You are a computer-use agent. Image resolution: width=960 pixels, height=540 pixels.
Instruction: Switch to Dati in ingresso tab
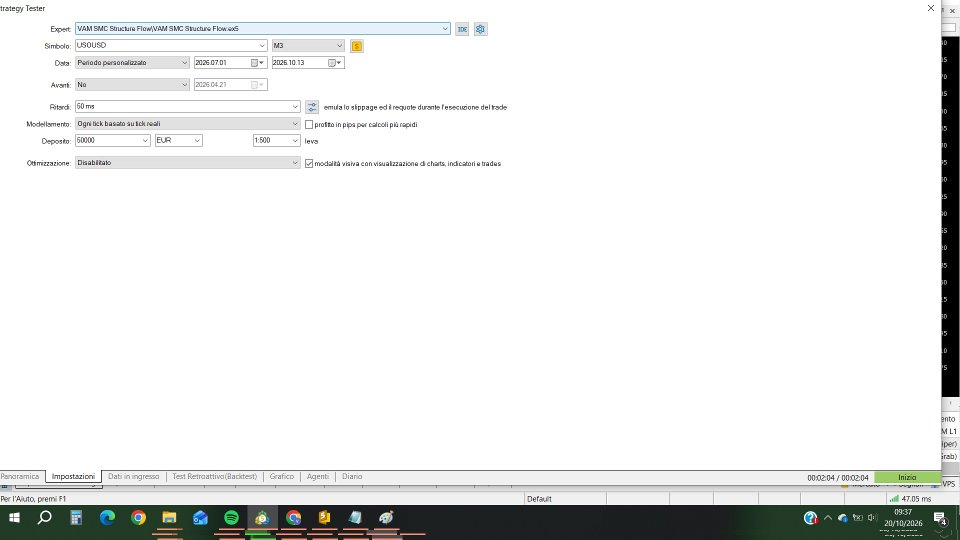tap(133, 476)
